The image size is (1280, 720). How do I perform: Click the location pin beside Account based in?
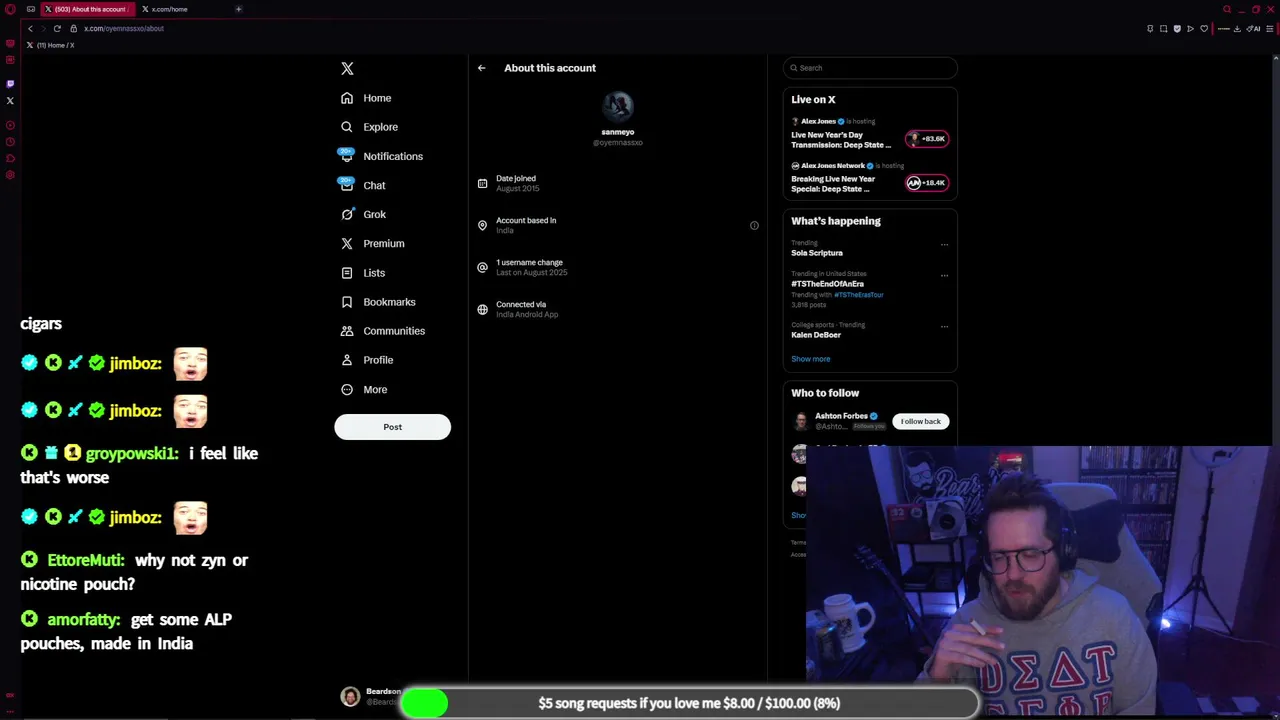[482, 225]
